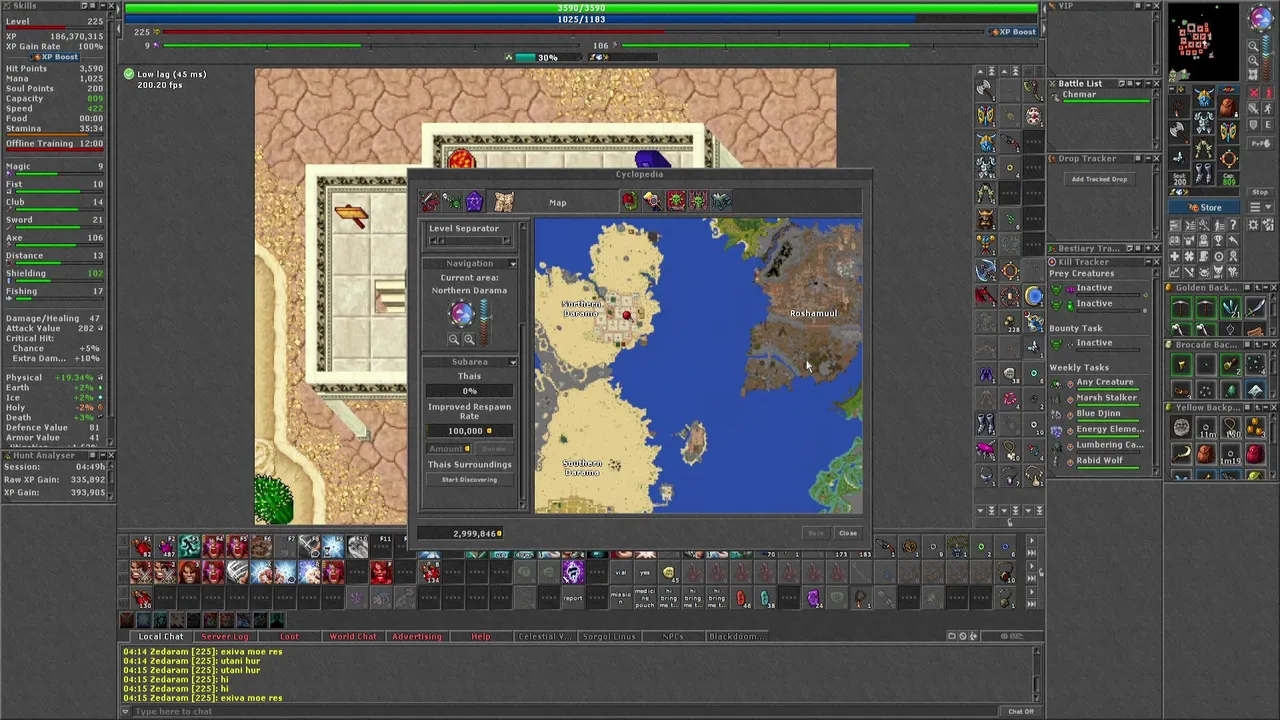Viewport: 1280px width, 720px height.
Task: Click the report action bar button
Action: [x=572, y=599]
